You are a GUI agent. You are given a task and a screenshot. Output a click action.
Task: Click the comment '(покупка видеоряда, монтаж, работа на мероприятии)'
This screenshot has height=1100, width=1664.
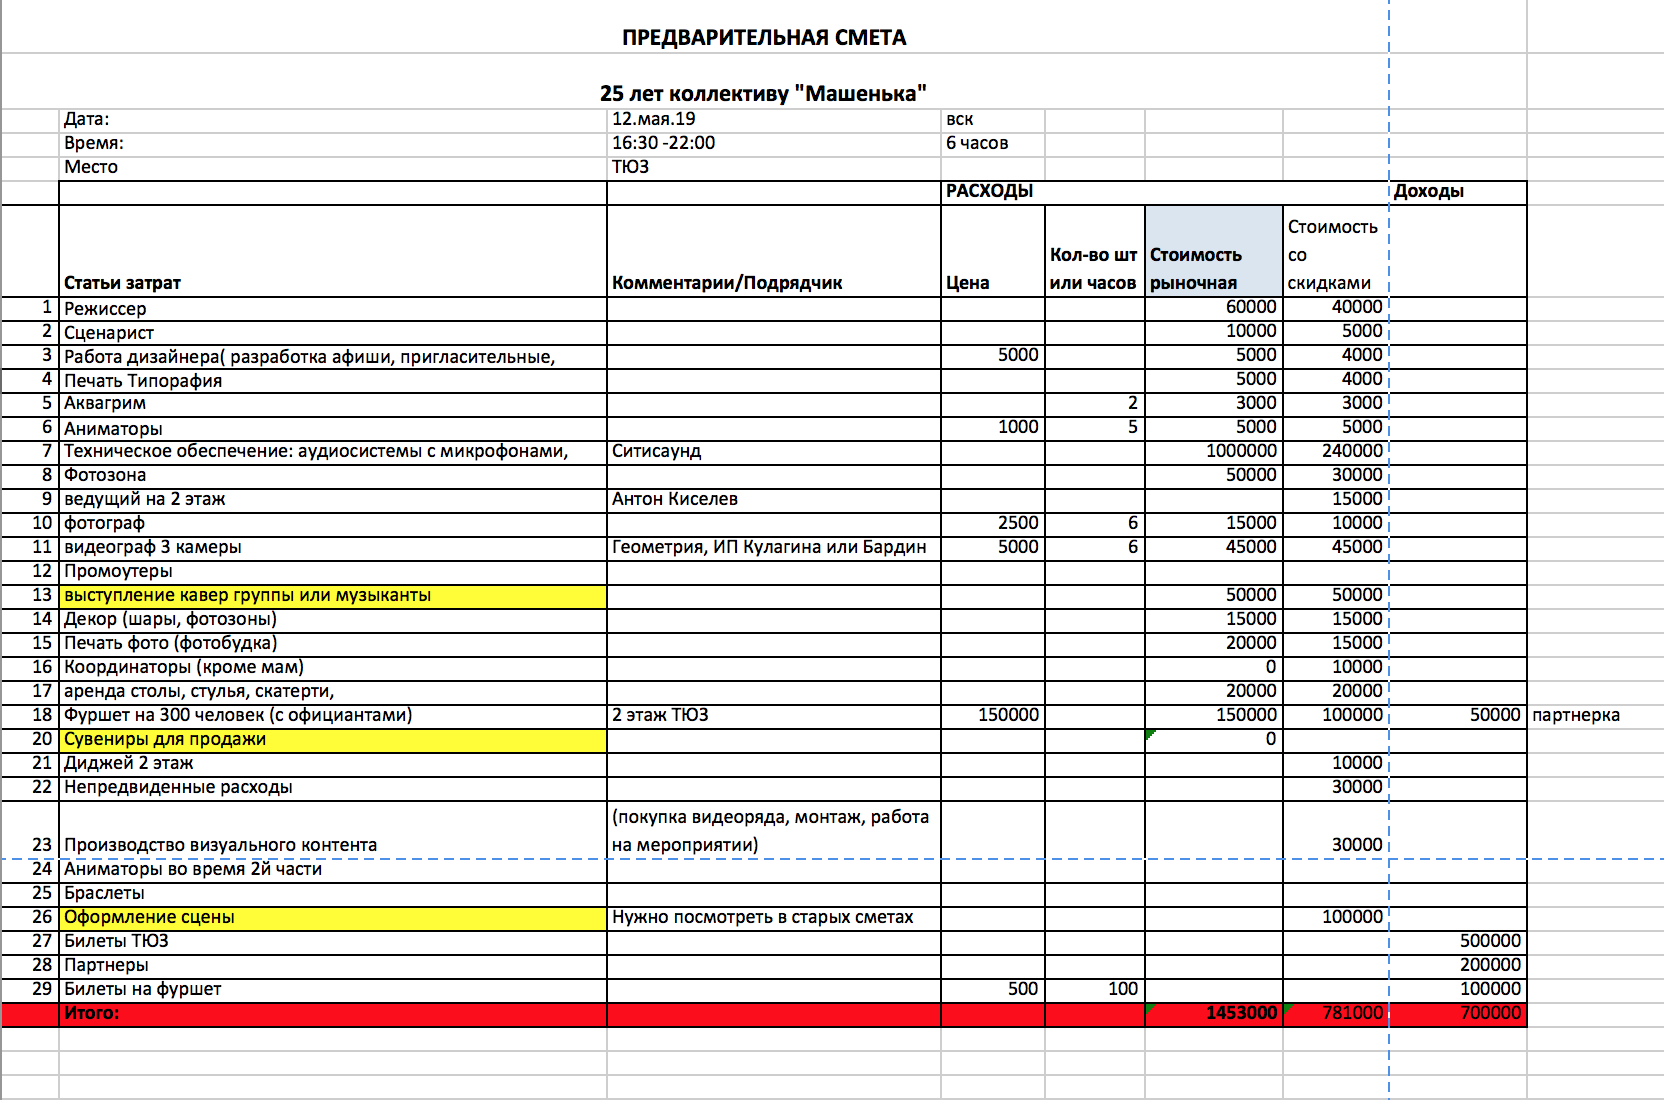[x=774, y=830]
